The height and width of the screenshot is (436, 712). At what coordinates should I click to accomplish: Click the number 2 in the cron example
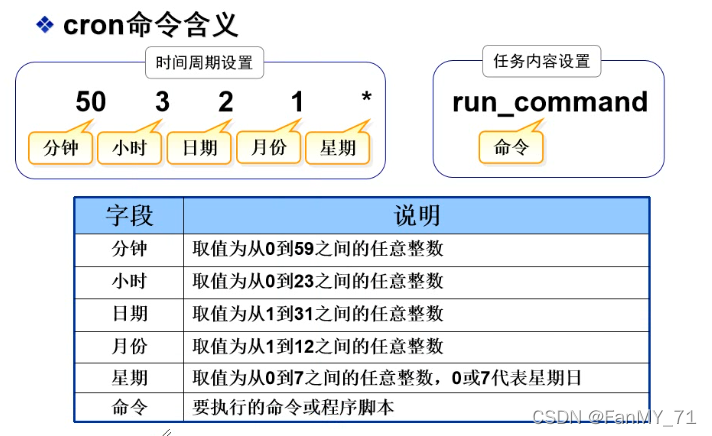(x=226, y=101)
